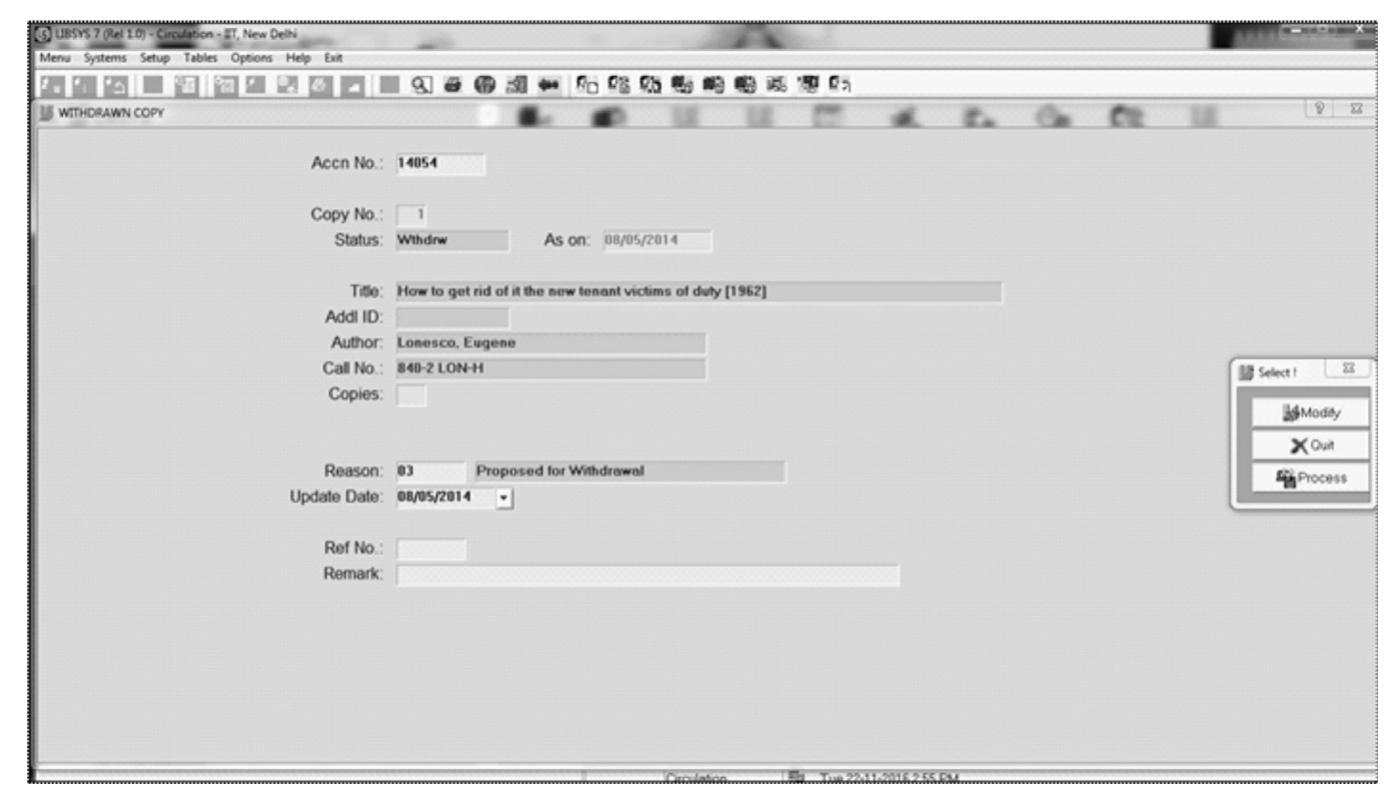1389x786 pixels.
Task: Click the Author field Lonesco, Eugene
Action: click(551, 344)
